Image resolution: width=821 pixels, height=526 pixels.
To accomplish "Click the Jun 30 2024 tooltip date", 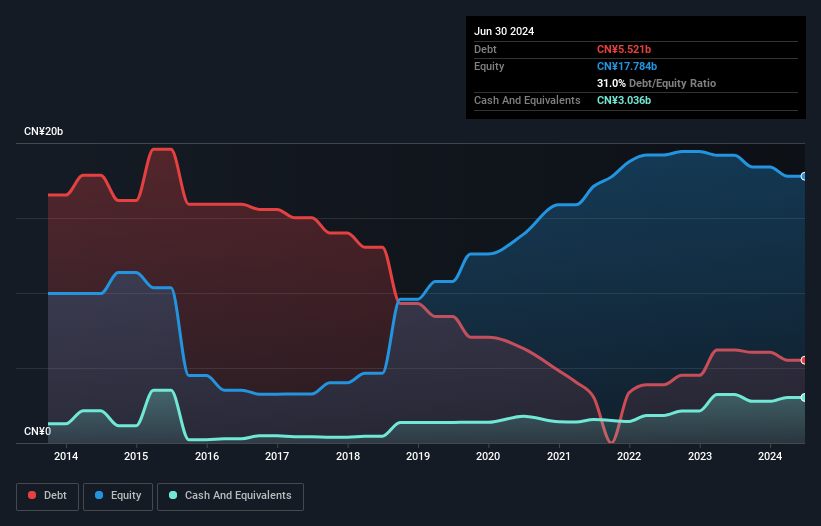I will 504,31.
